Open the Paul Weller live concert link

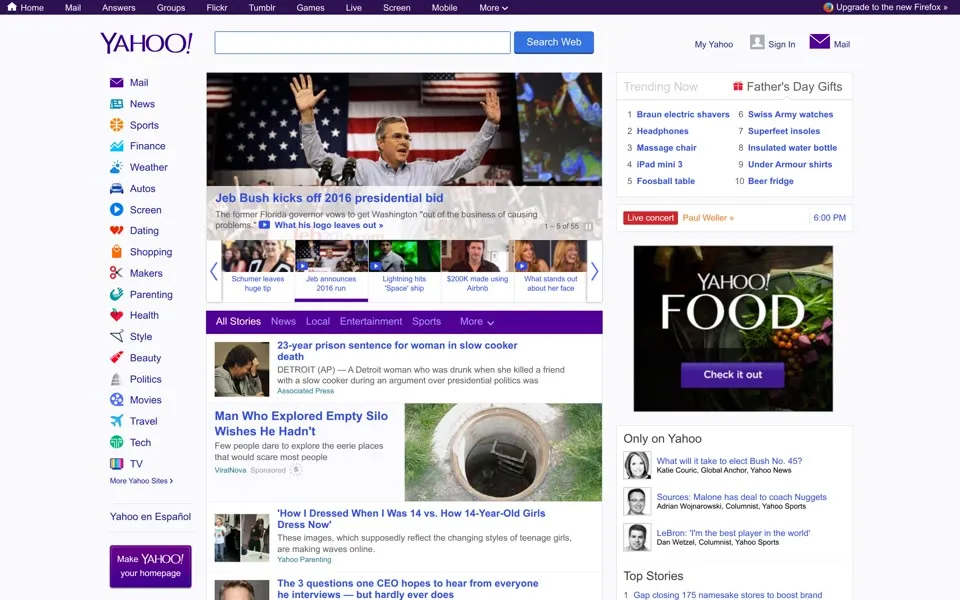(x=708, y=218)
